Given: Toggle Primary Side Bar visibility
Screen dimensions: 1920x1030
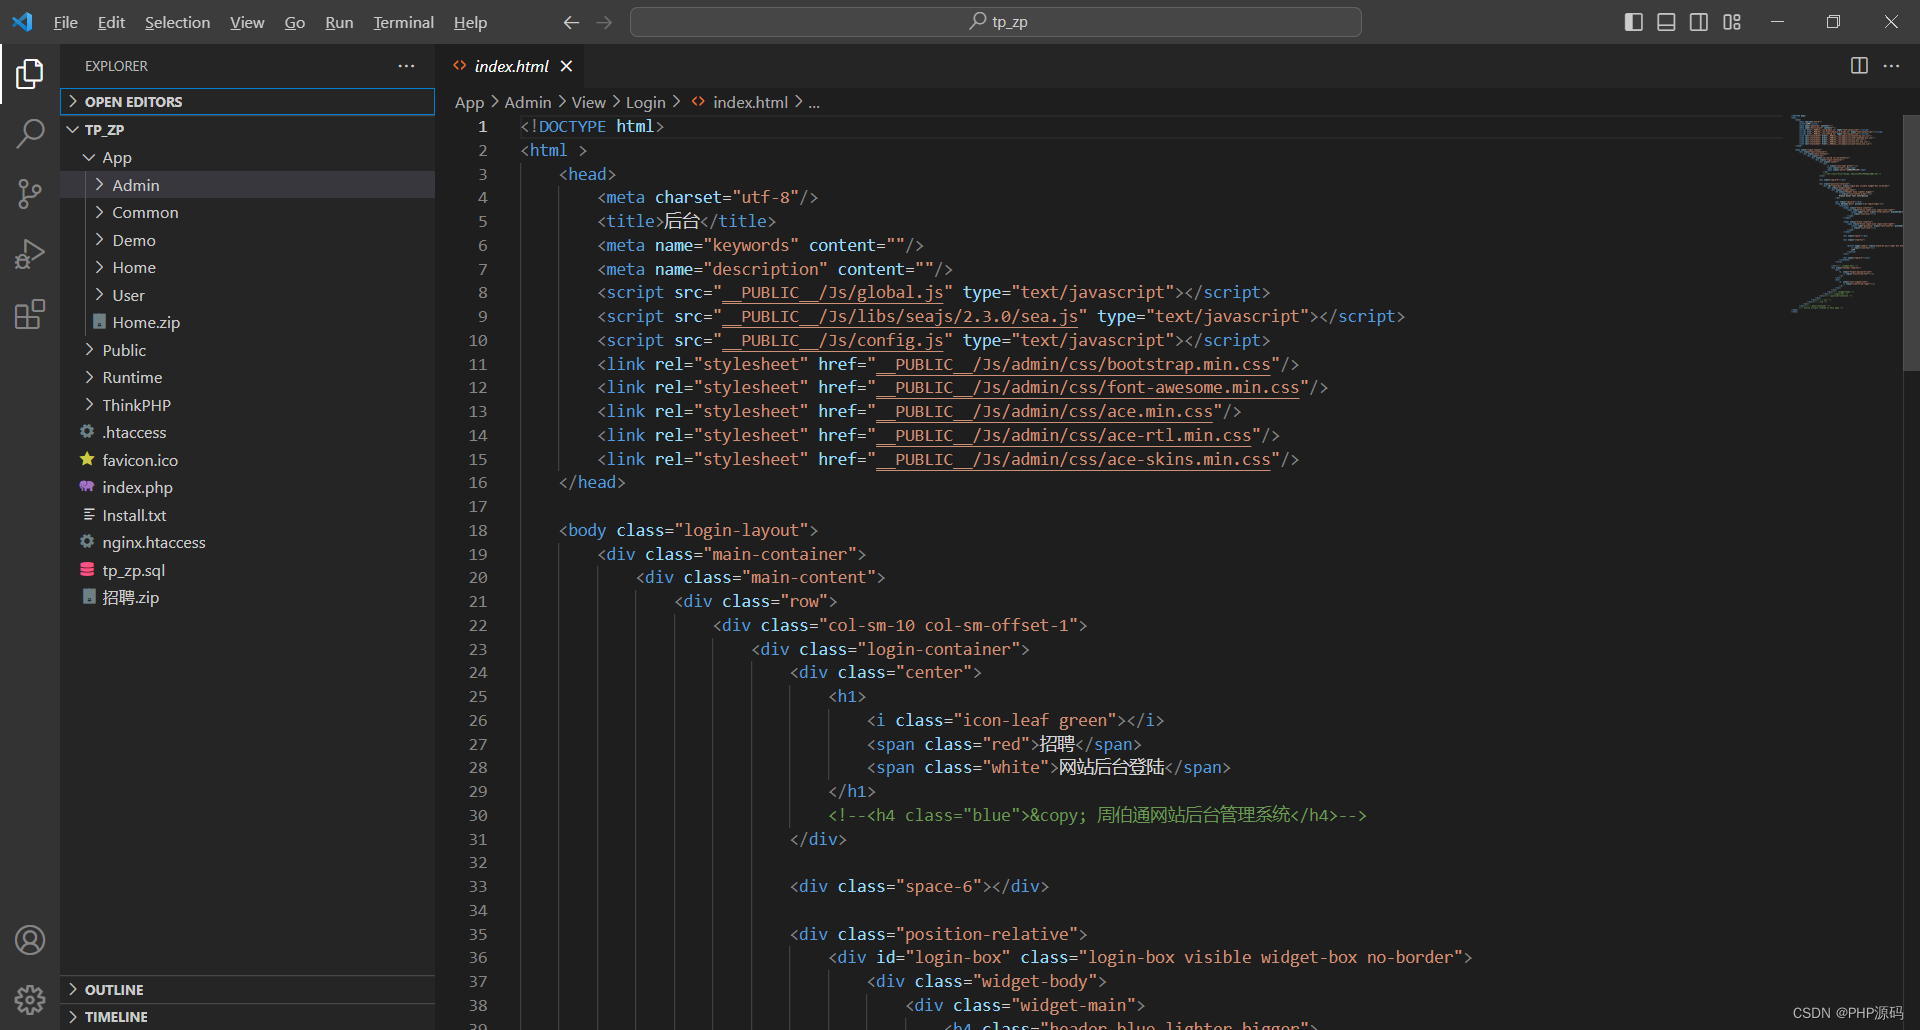Looking at the screenshot, I should pos(1634,22).
